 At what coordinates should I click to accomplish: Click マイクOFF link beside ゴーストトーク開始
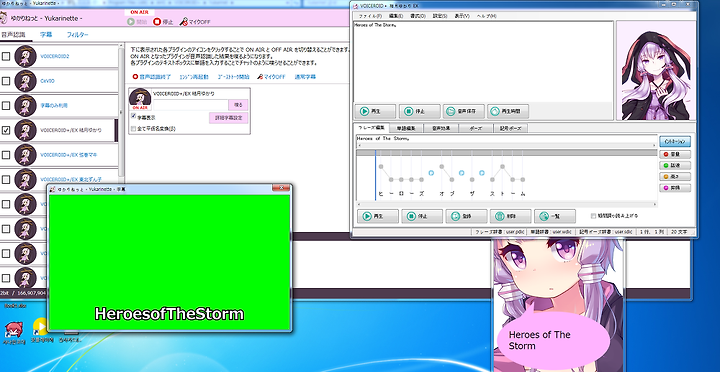click(271, 77)
